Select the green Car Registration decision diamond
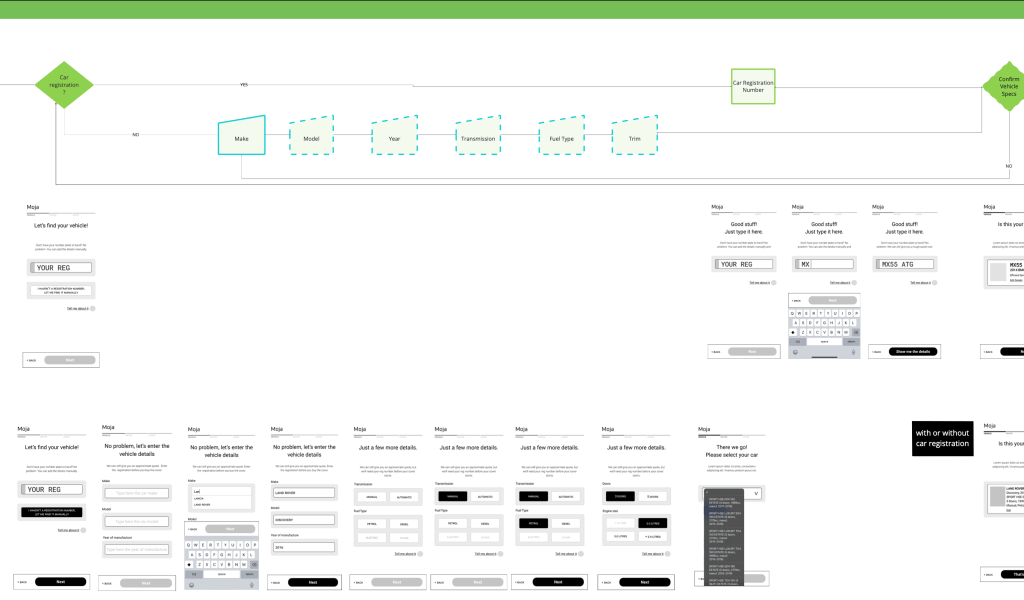 [64, 84]
